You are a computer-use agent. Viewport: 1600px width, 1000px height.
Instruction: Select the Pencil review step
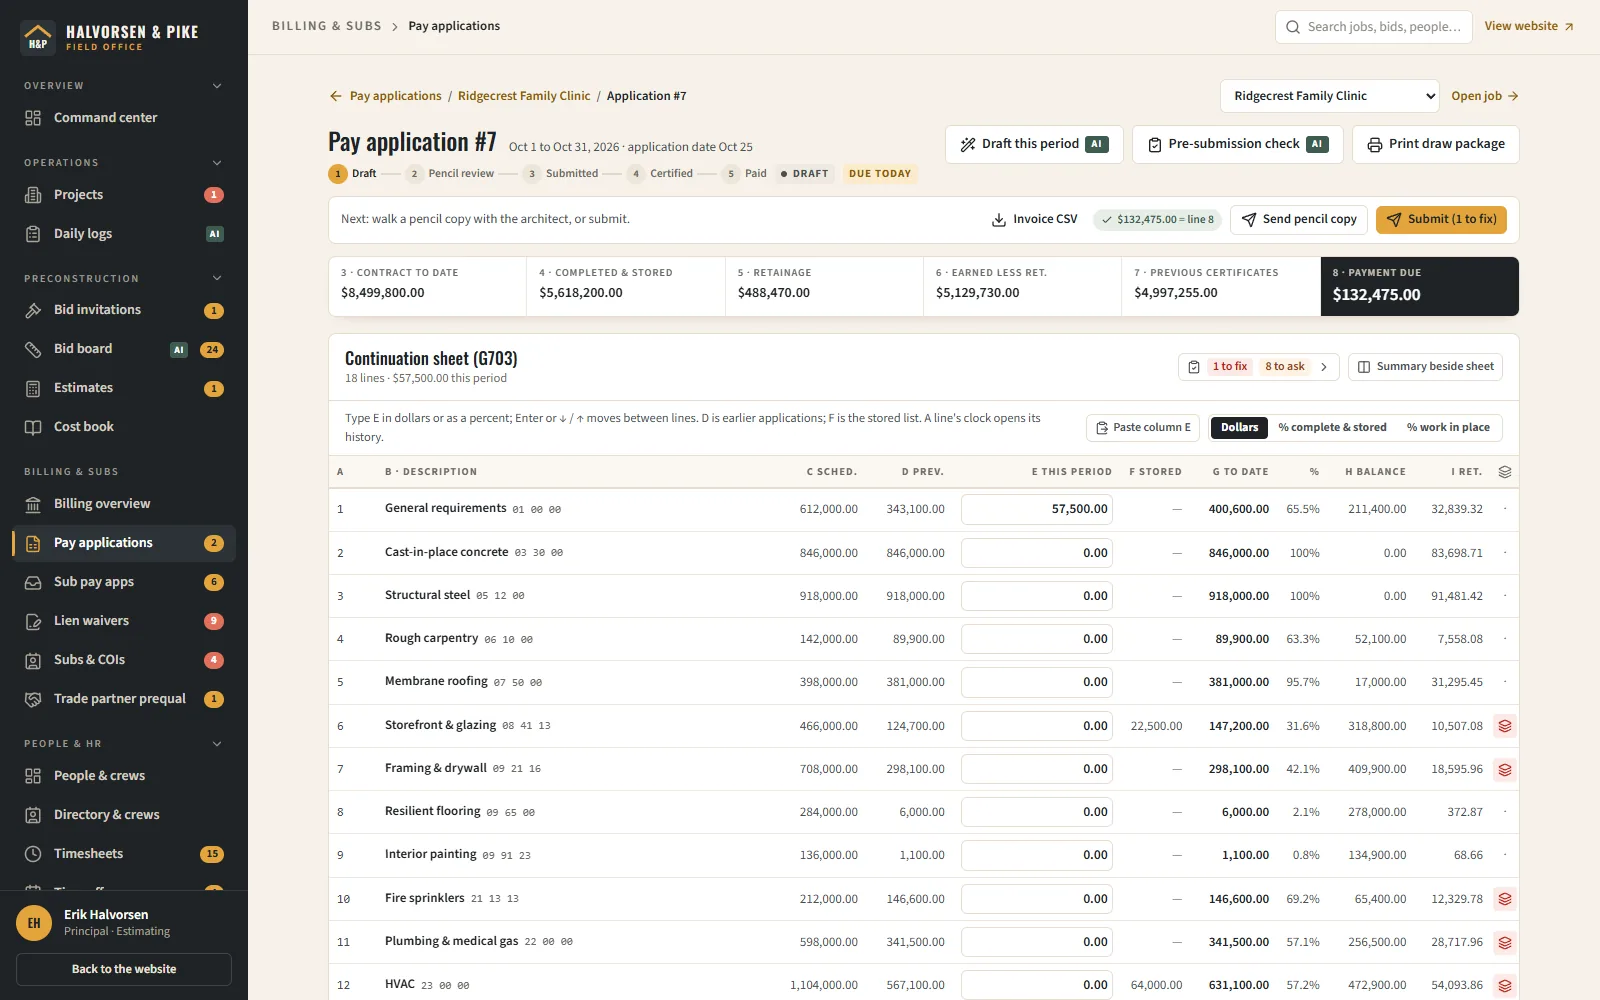(450, 174)
